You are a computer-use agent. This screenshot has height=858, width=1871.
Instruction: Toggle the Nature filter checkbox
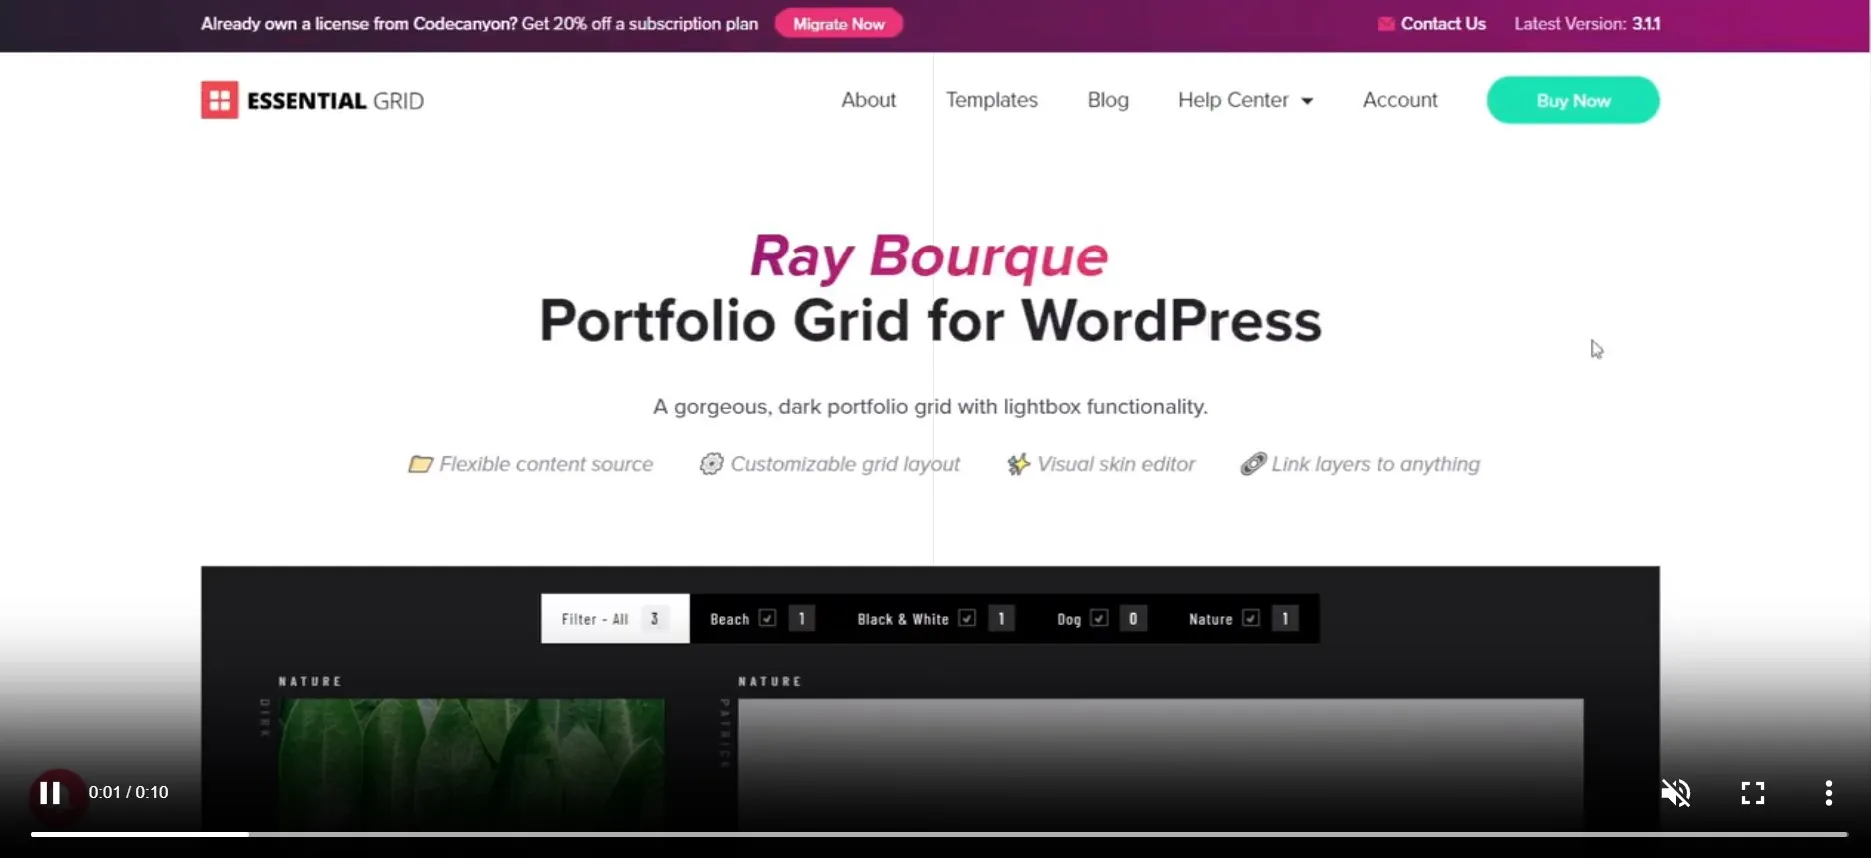[1251, 618]
